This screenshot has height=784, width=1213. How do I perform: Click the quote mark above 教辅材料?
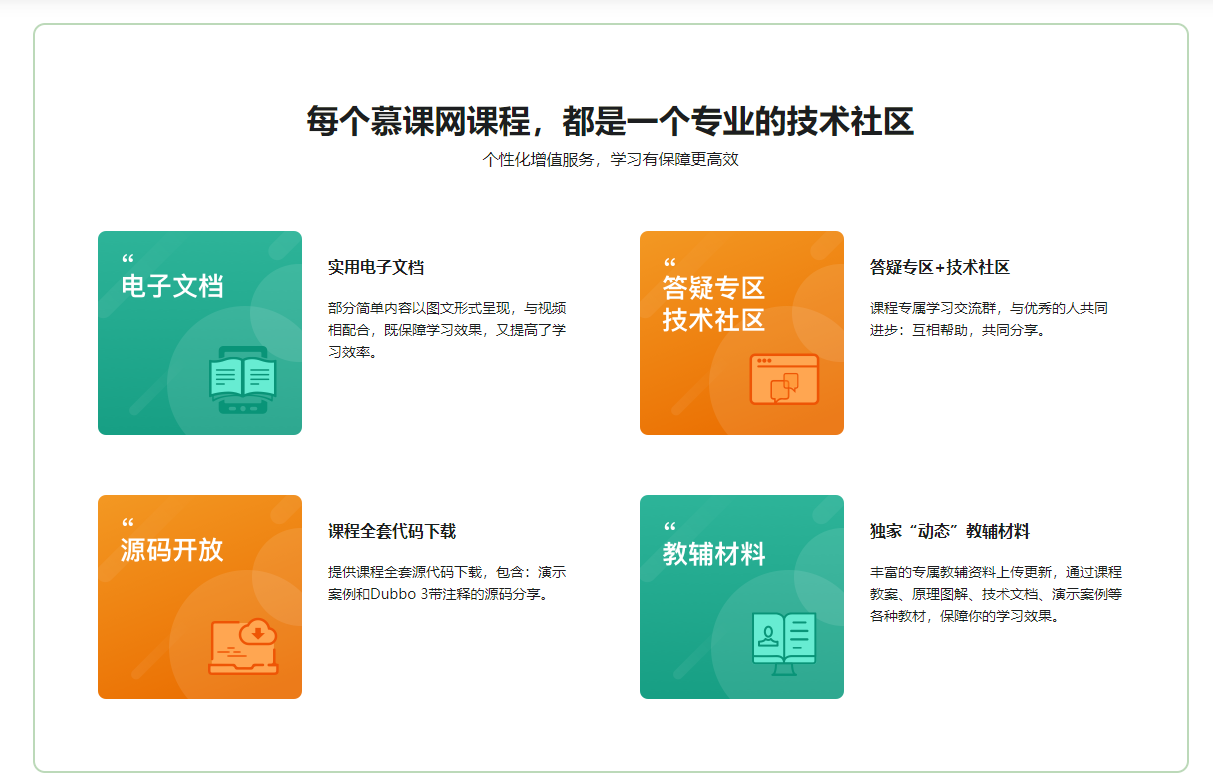click(x=669, y=528)
